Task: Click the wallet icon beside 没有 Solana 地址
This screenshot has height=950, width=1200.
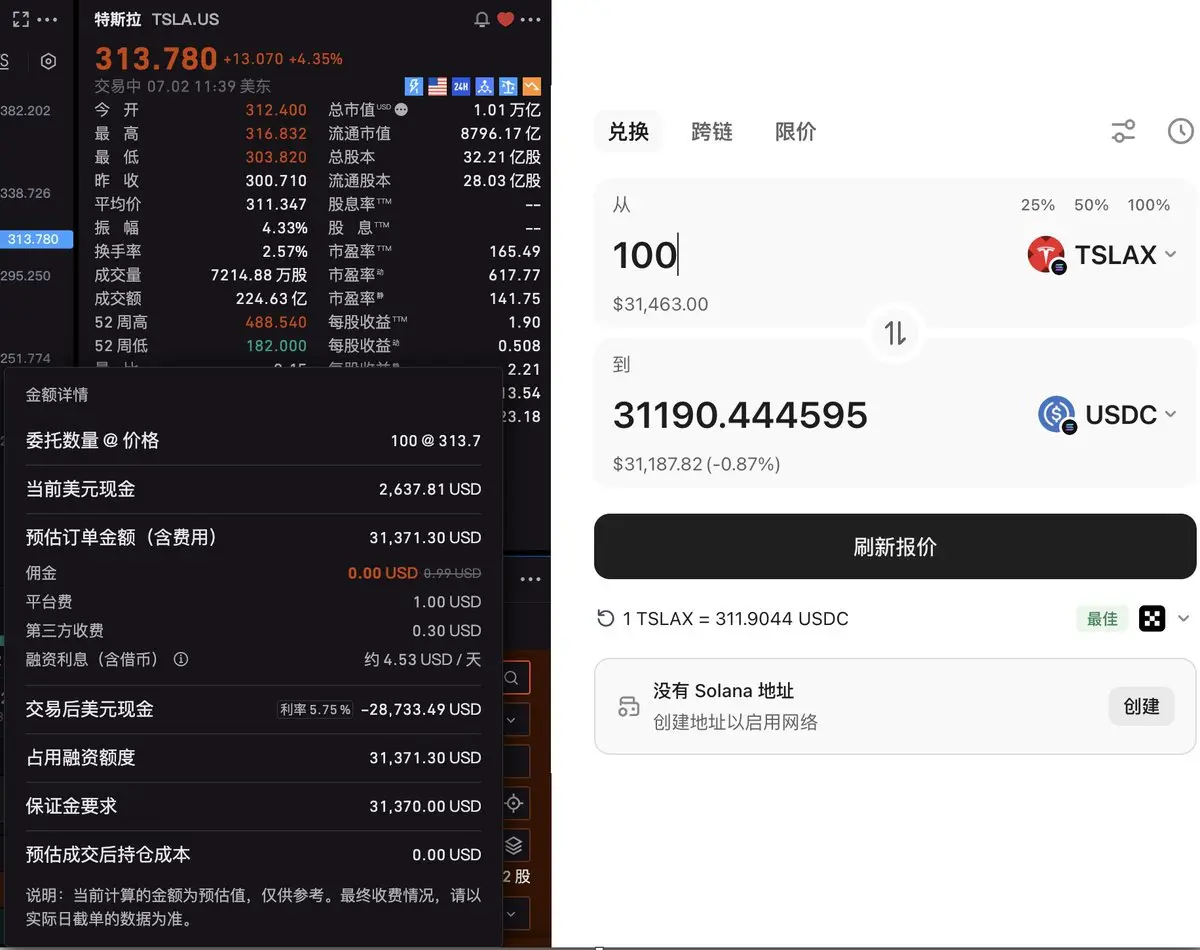Action: click(628, 706)
